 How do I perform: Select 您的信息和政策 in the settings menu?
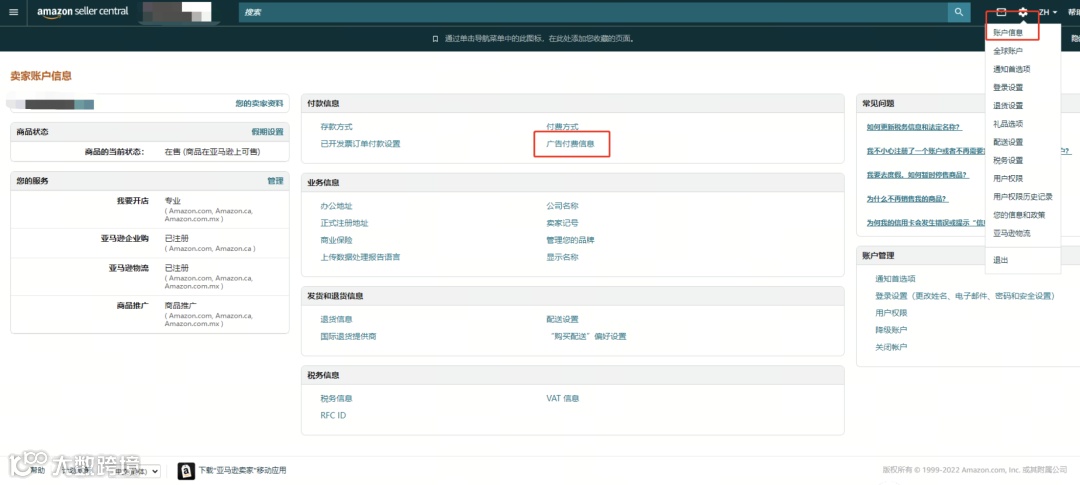[x=1019, y=215]
